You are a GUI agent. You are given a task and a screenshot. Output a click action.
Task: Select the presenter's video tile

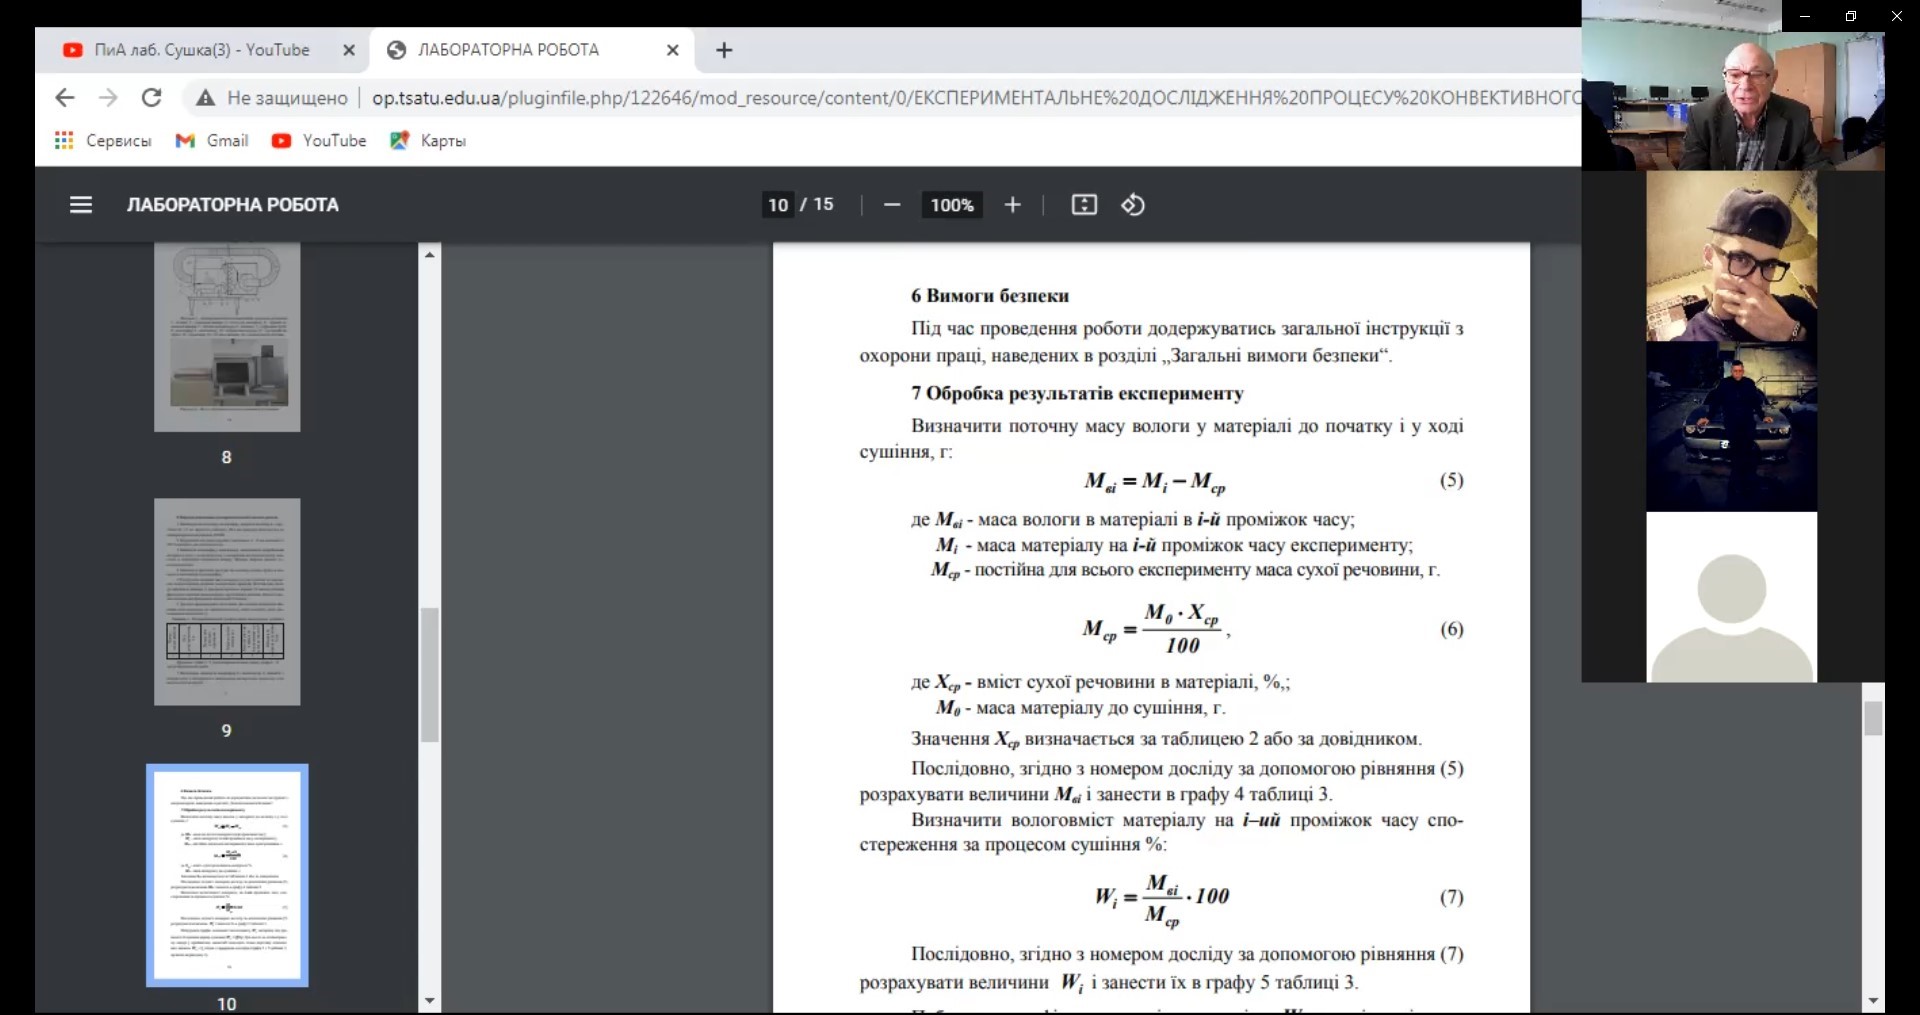click(x=1733, y=101)
